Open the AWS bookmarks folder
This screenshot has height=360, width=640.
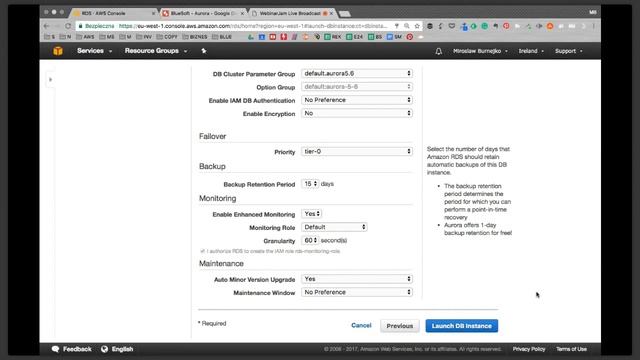coord(85,37)
